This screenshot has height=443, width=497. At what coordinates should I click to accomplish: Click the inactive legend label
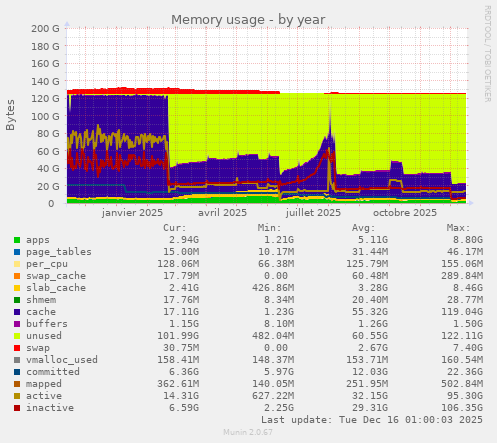coord(50,408)
